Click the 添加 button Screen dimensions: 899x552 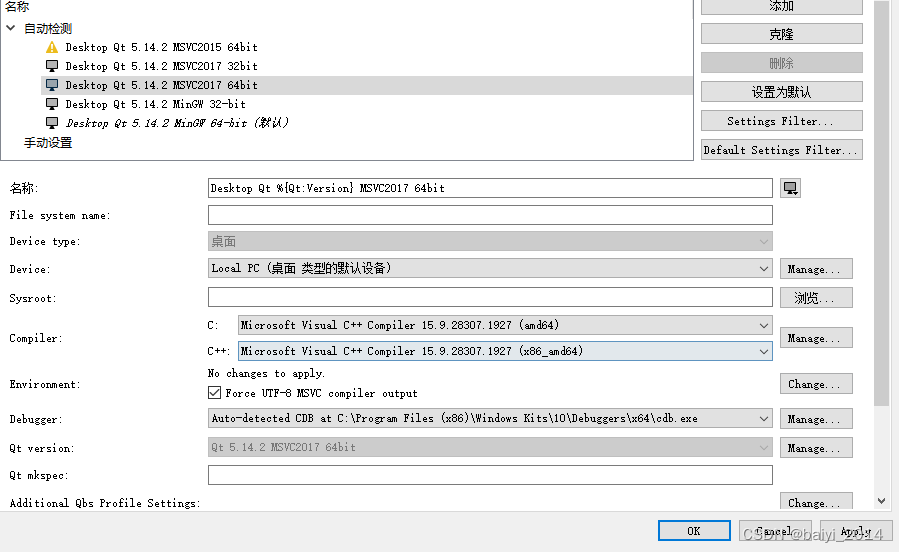(781, 6)
